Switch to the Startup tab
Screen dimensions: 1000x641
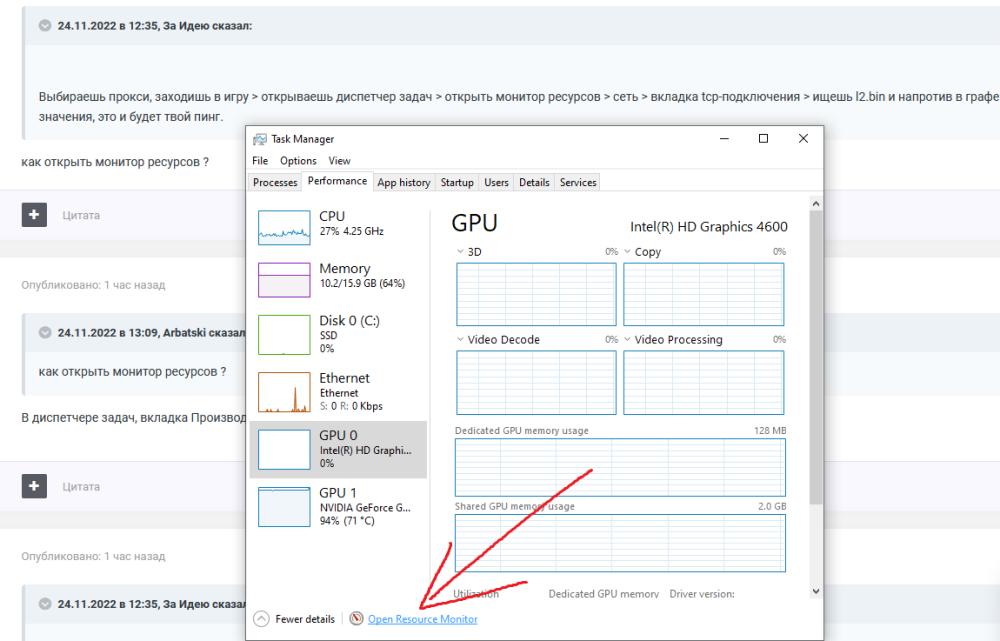pos(457,182)
